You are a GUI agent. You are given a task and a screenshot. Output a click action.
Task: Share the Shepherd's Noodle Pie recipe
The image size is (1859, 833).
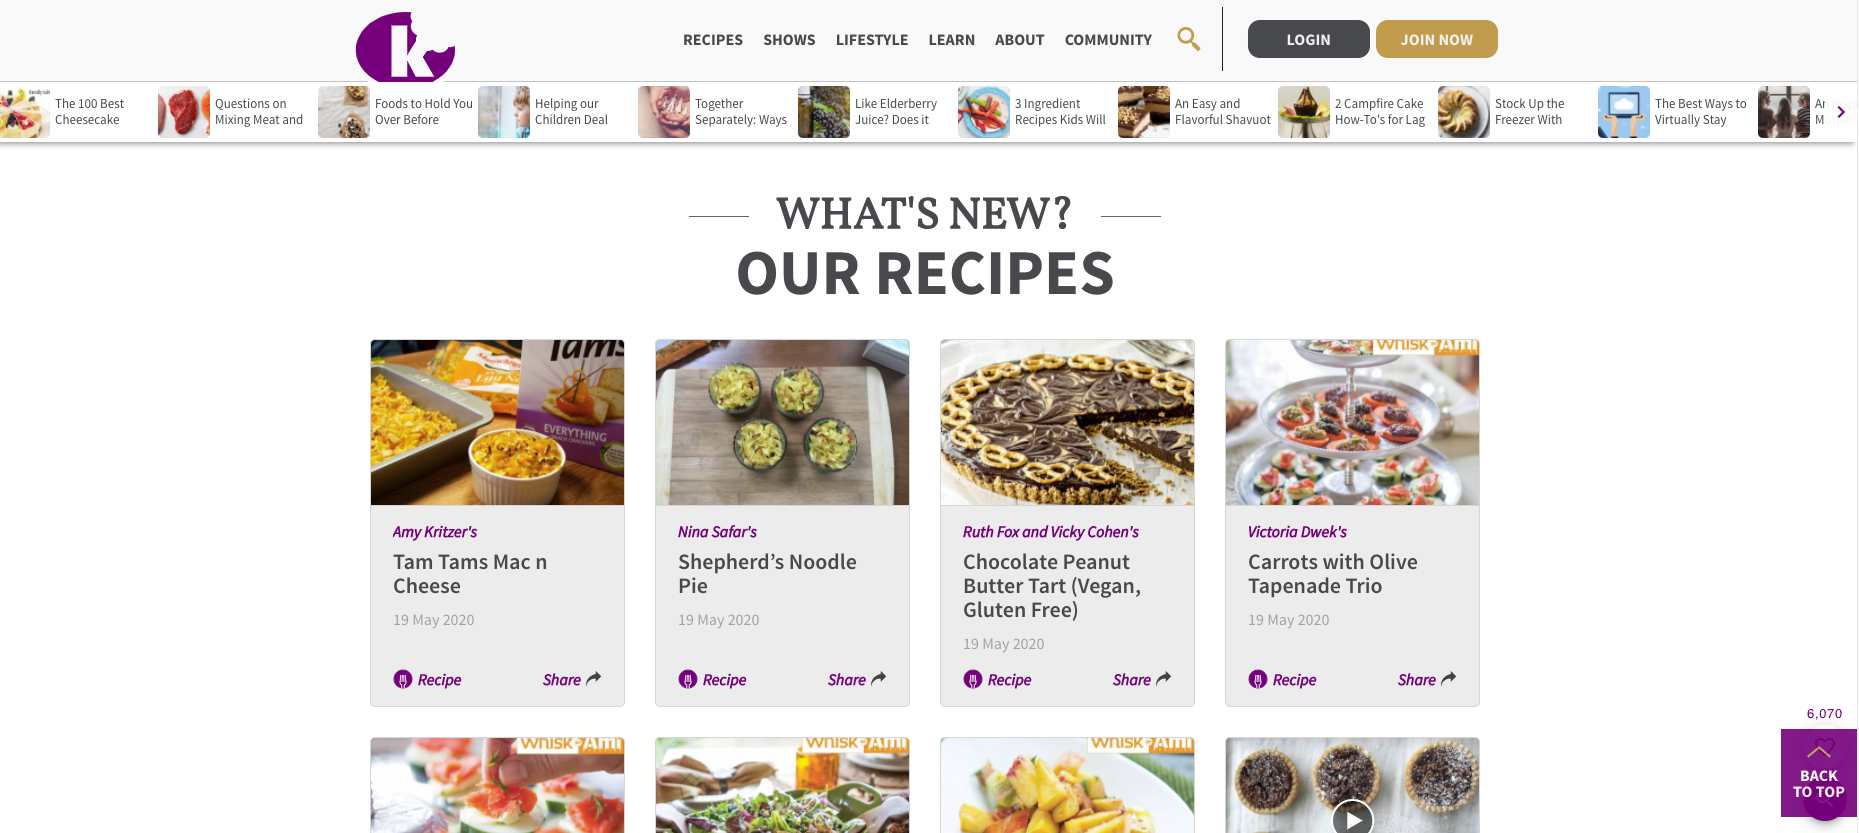[x=857, y=680]
